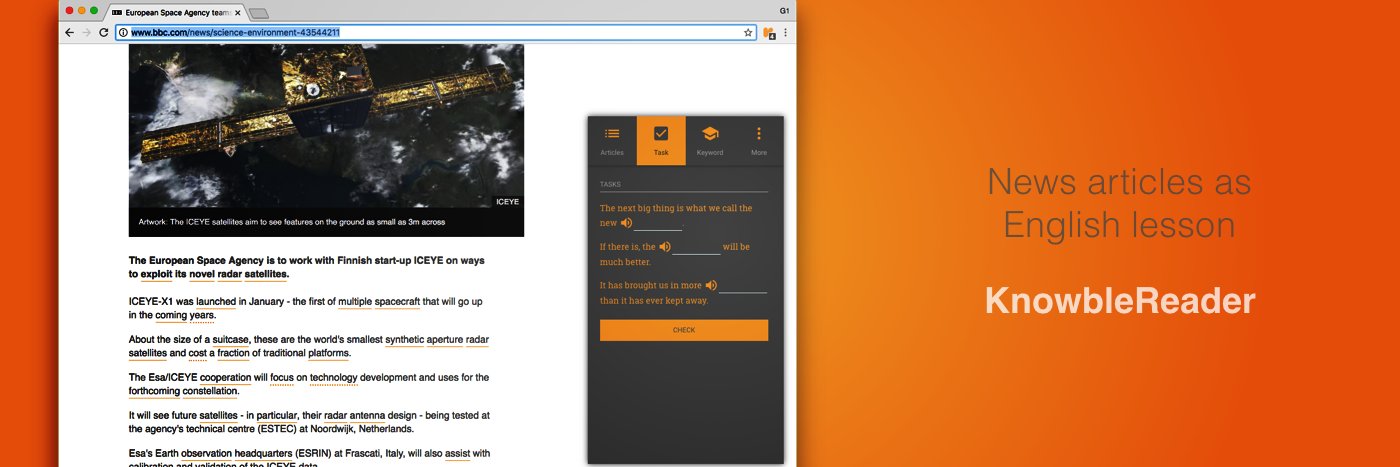Click highlighted word 'launched'
Viewport: 1400px width, 467px height.
pos(216,301)
